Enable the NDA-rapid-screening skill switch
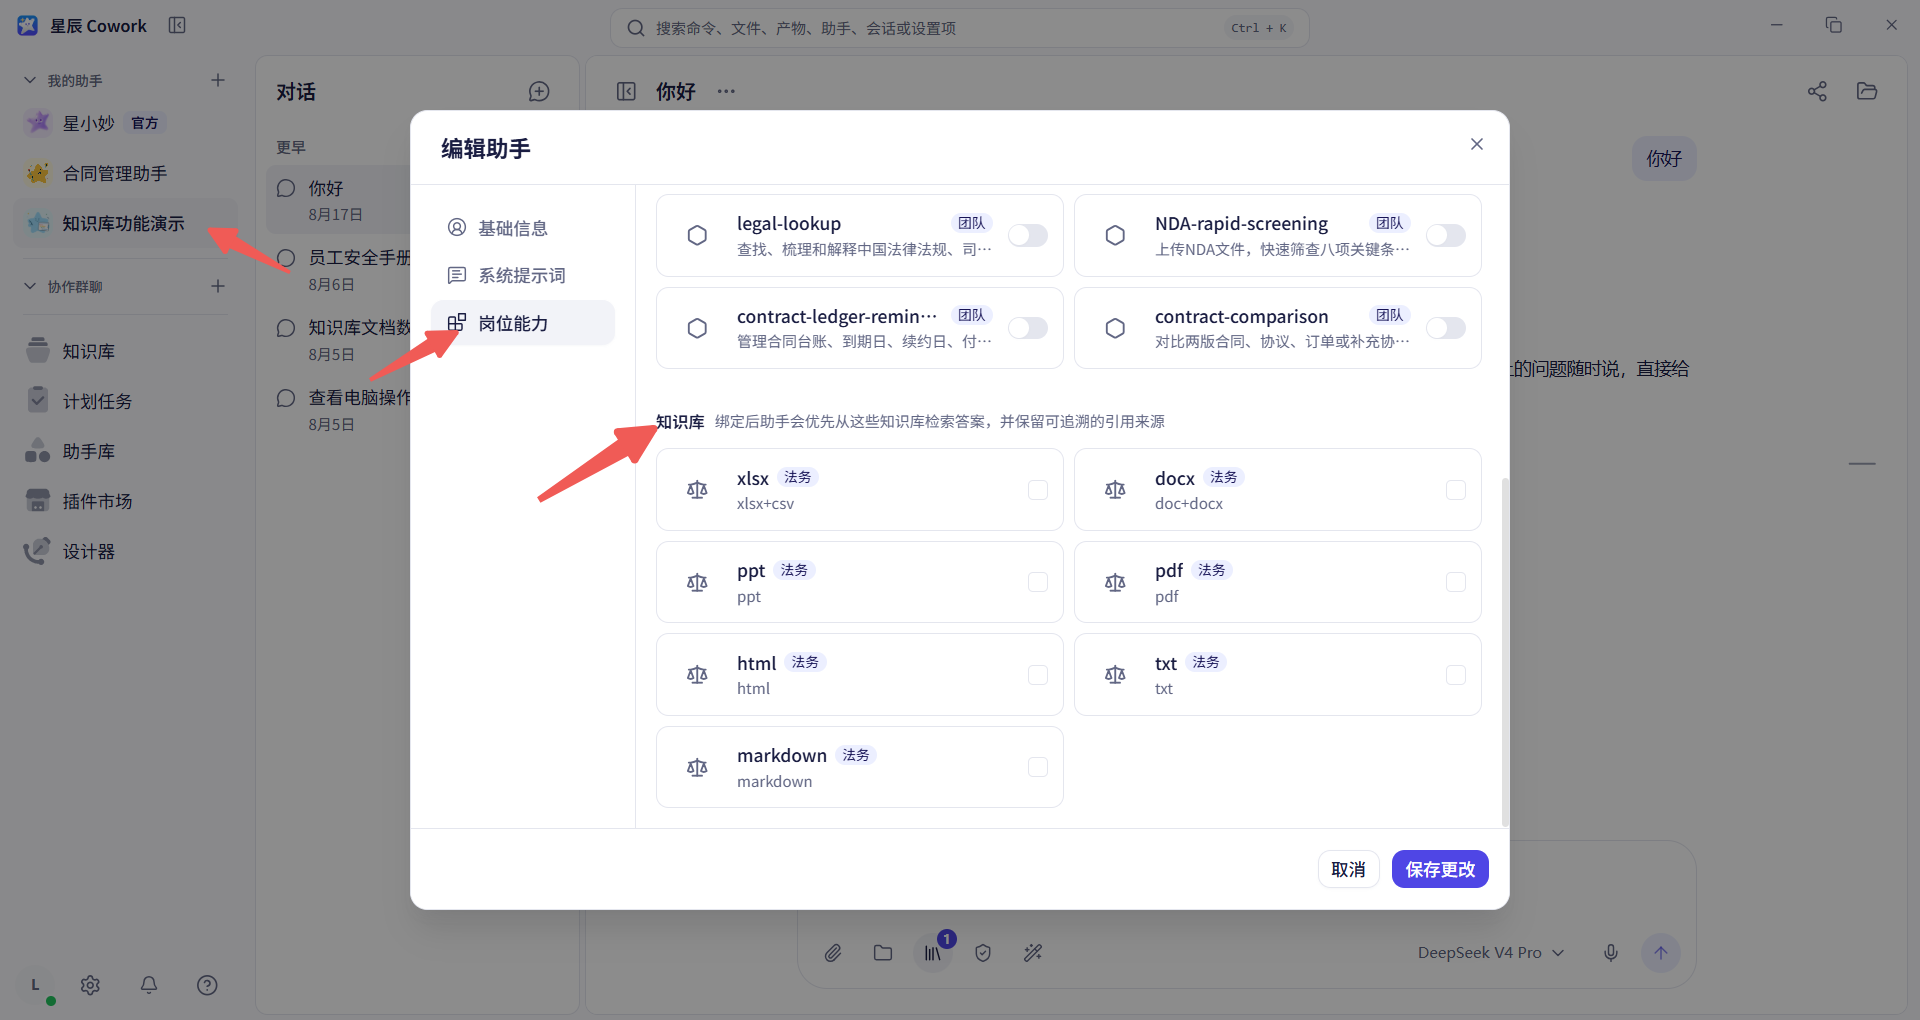 (x=1445, y=235)
